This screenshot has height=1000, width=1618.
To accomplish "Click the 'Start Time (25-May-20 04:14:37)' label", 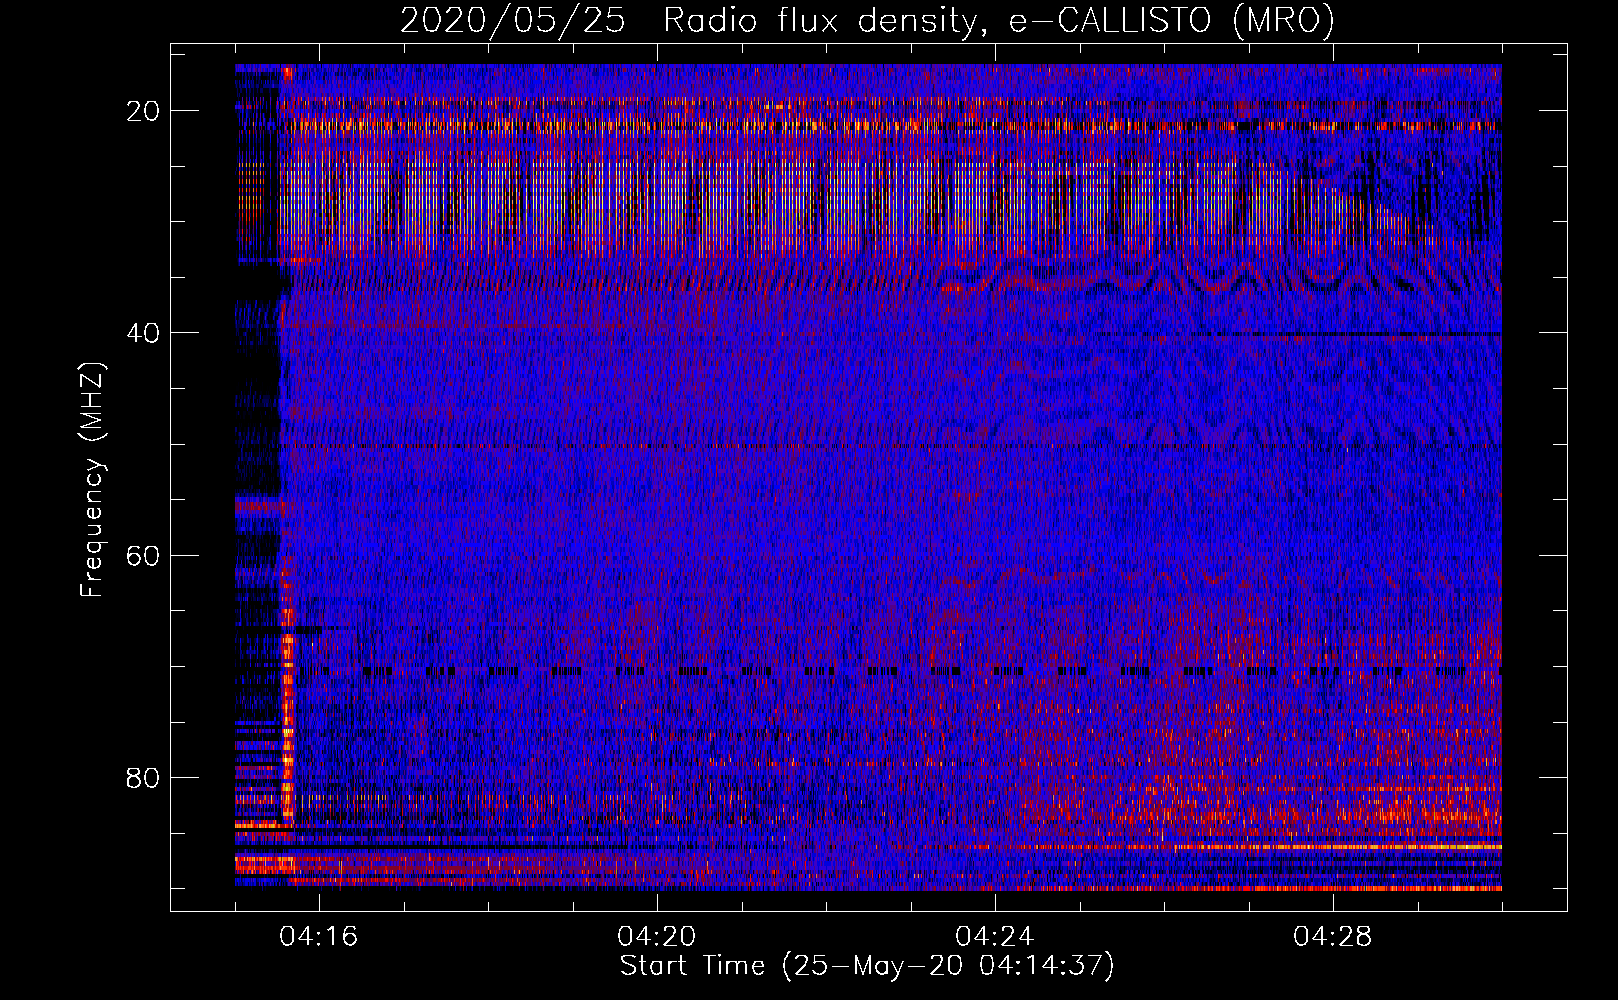I will [x=867, y=966].
